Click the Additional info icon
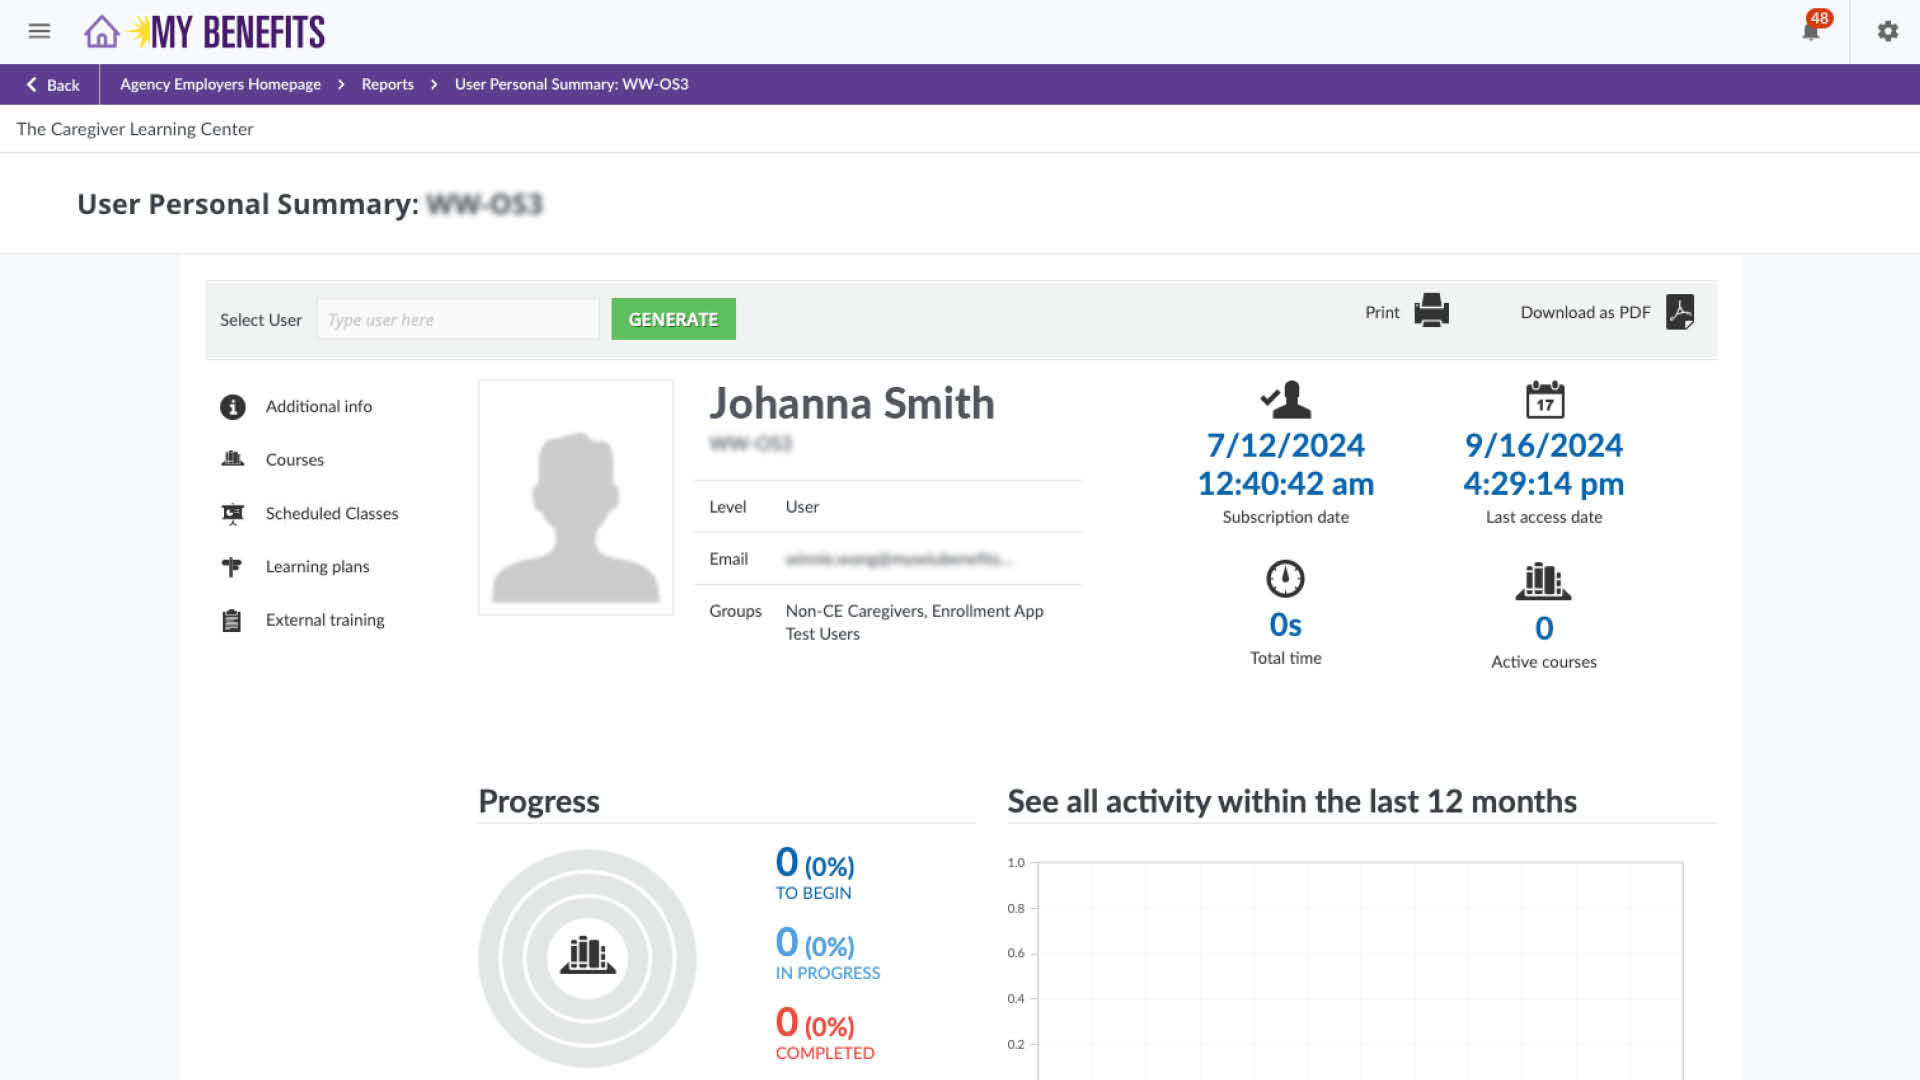1920x1080 pixels. tap(231, 406)
